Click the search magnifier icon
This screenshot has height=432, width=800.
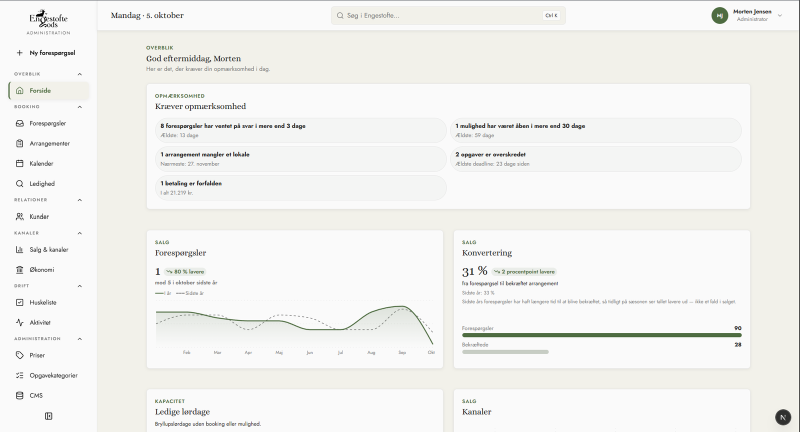pyautogui.click(x=340, y=15)
